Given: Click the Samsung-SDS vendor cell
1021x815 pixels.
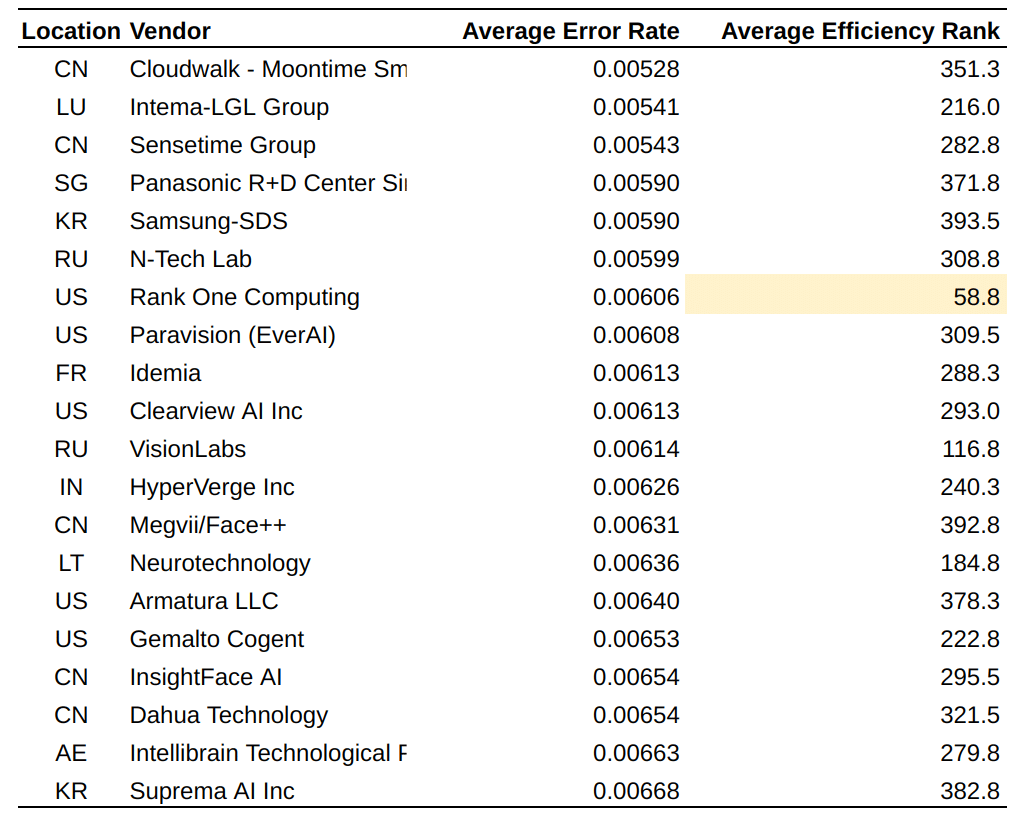Looking at the screenshot, I should click(x=208, y=221).
